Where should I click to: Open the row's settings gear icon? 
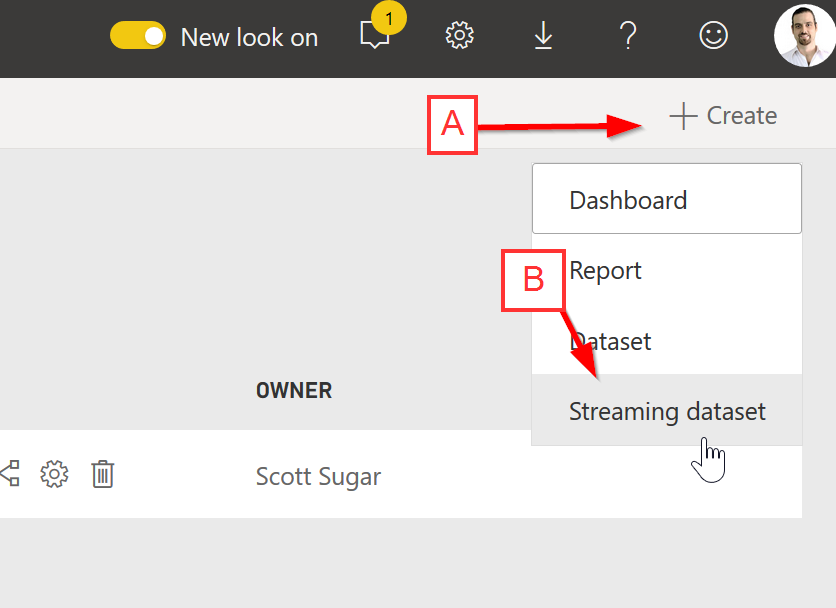(54, 474)
